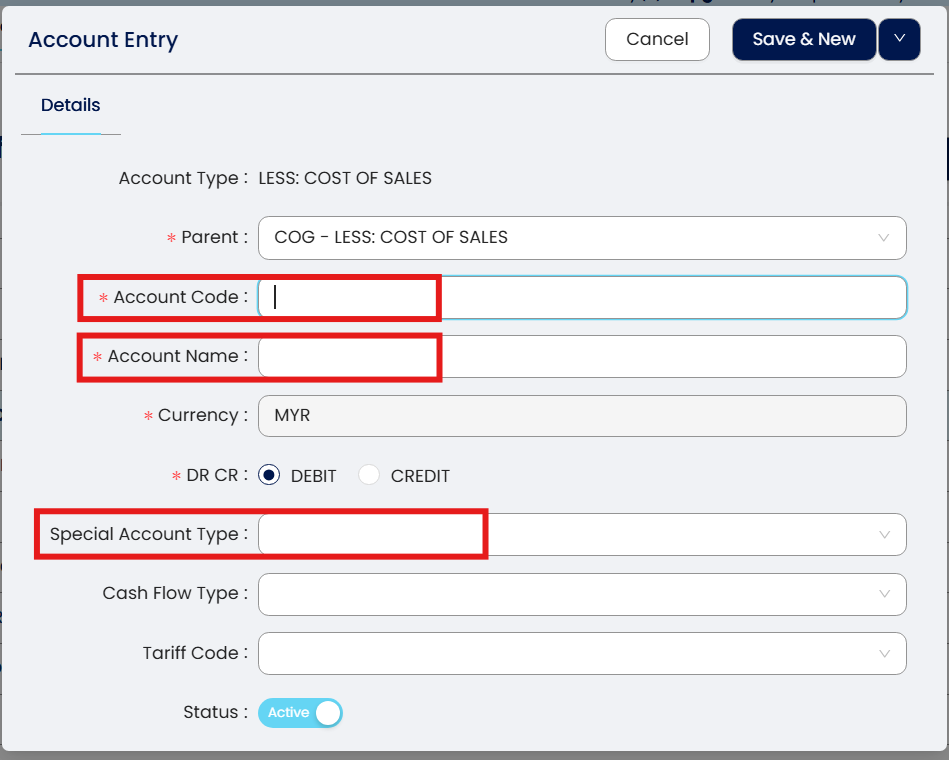Click the Special Account Type chevron icon
The image size is (949, 760).
[x=884, y=534]
